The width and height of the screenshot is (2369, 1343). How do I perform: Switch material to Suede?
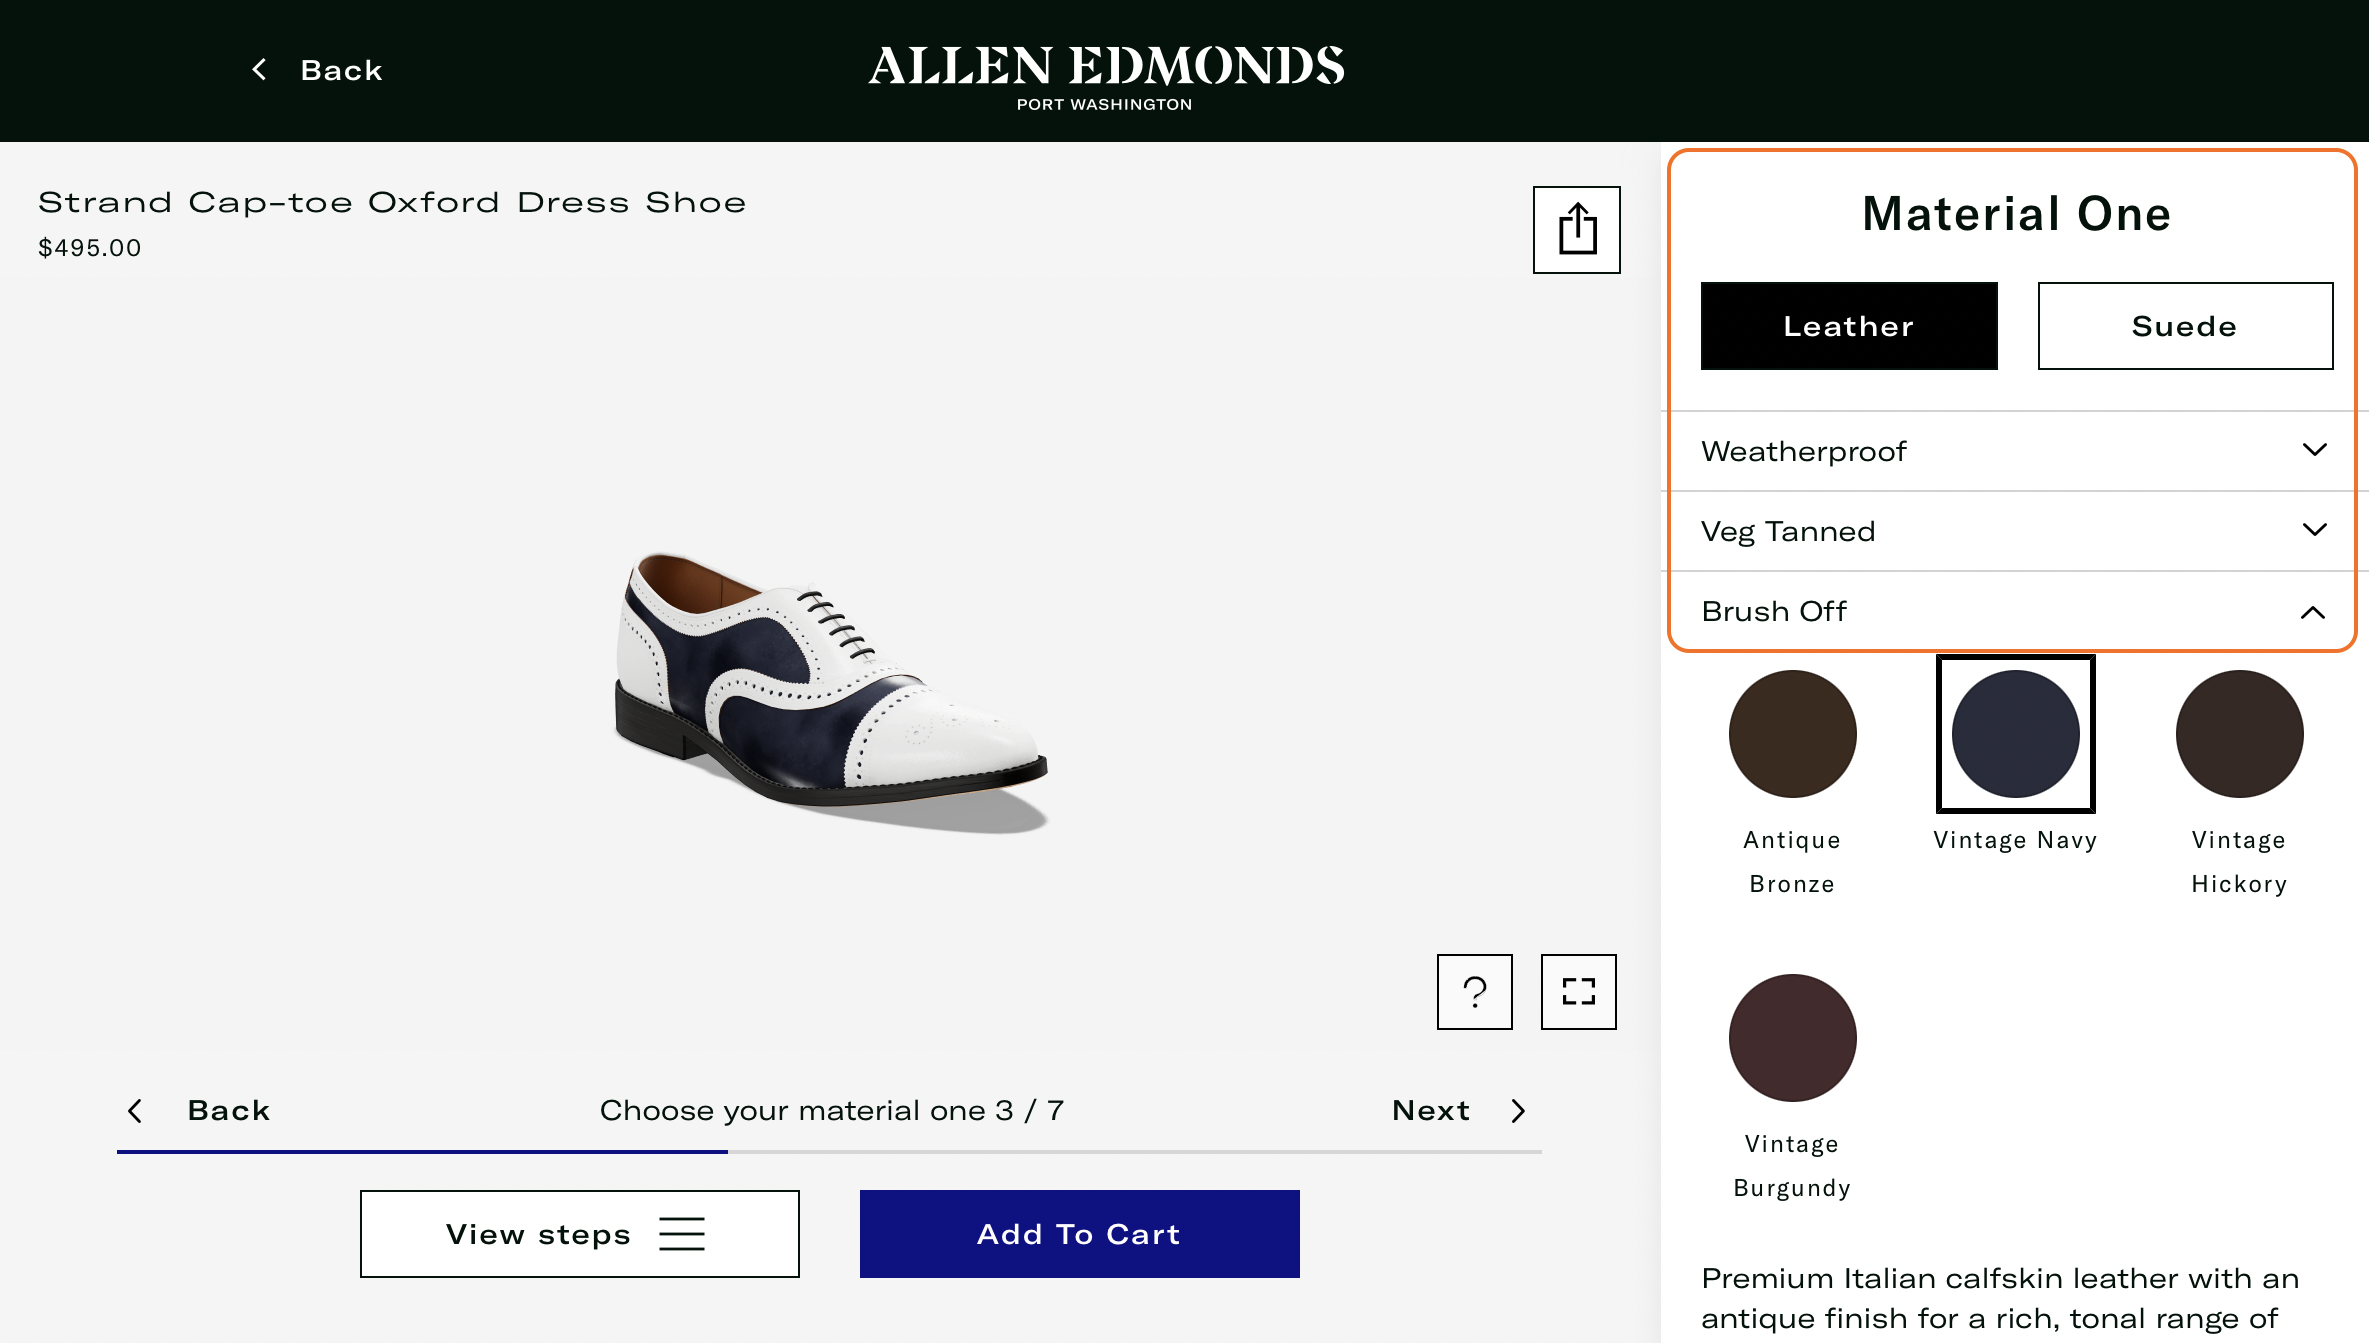pyautogui.click(x=2185, y=326)
